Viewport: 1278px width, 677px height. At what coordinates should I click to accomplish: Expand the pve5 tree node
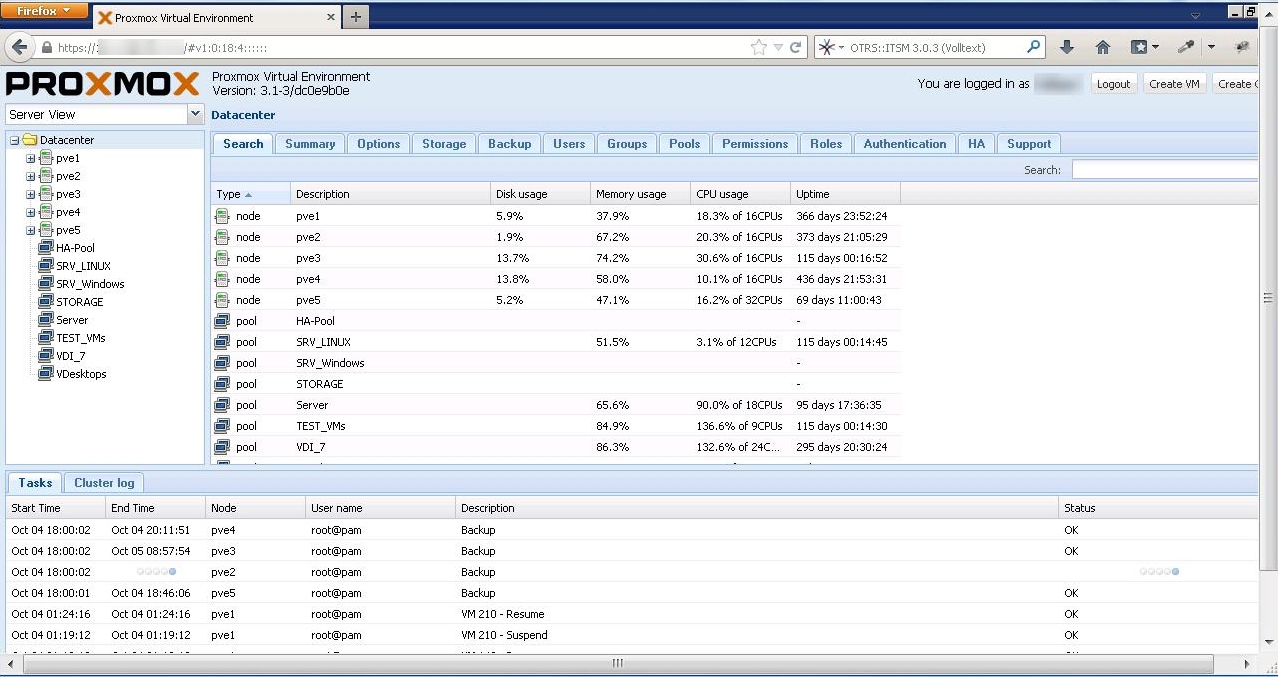click(30, 230)
